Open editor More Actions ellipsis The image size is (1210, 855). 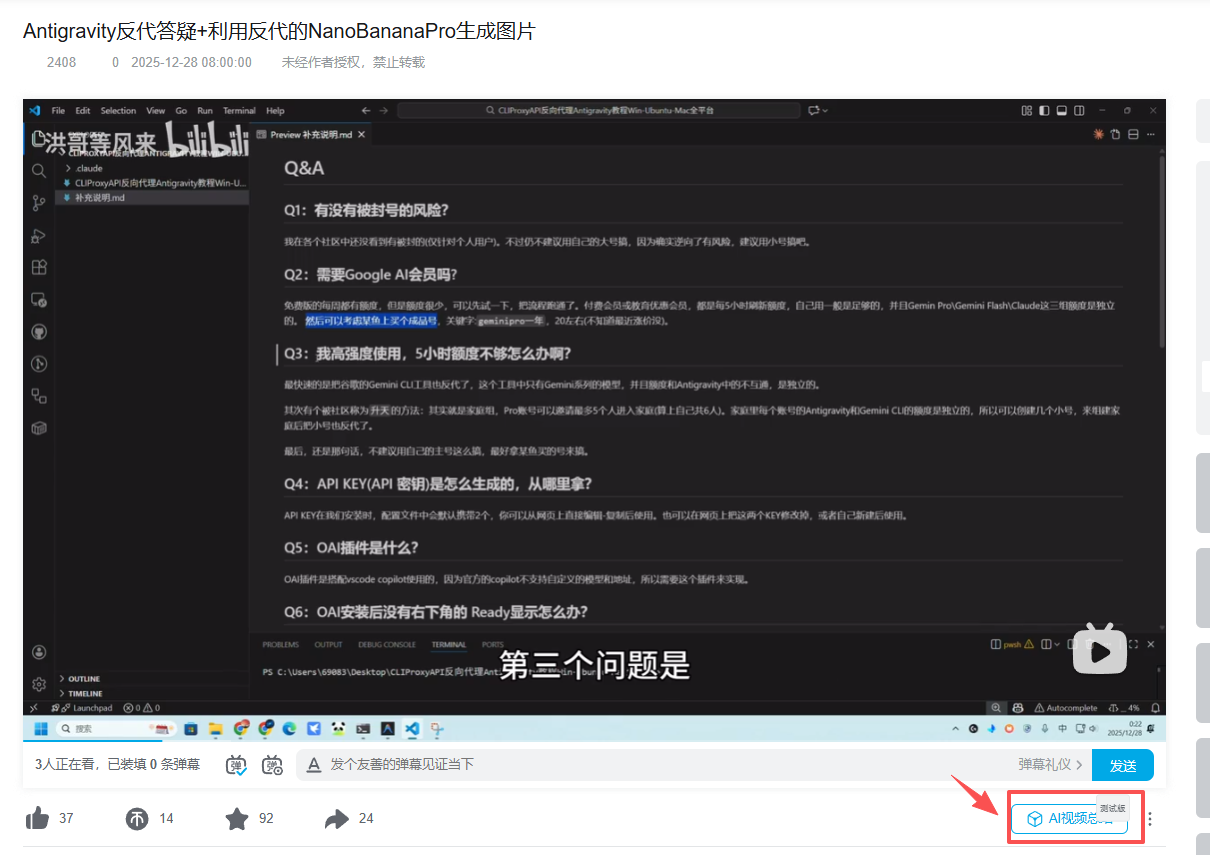tap(1151, 134)
